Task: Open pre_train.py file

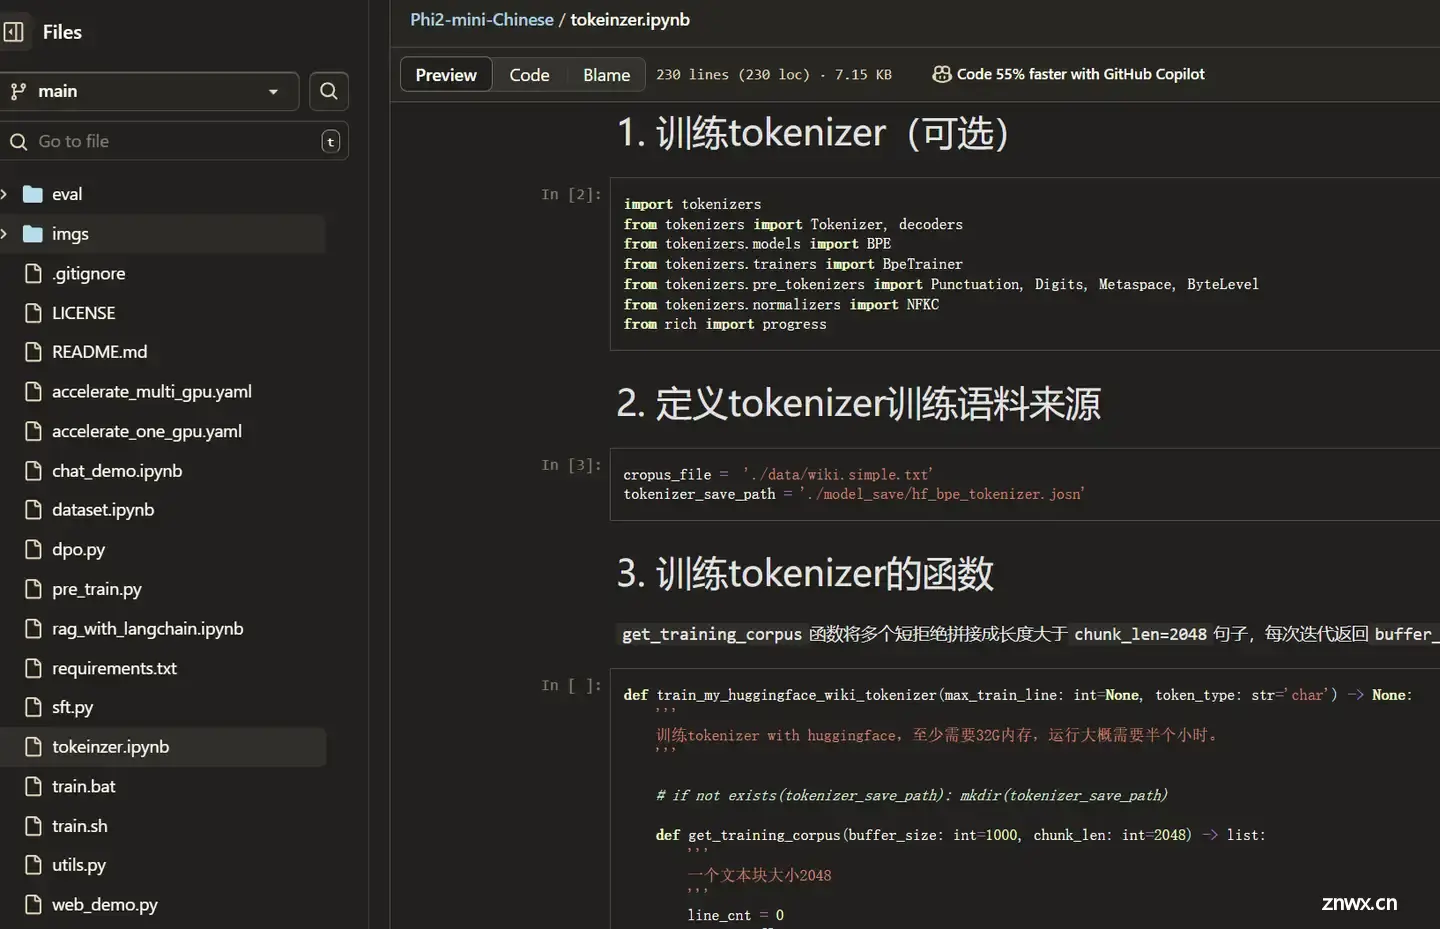Action: coord(97,589)
